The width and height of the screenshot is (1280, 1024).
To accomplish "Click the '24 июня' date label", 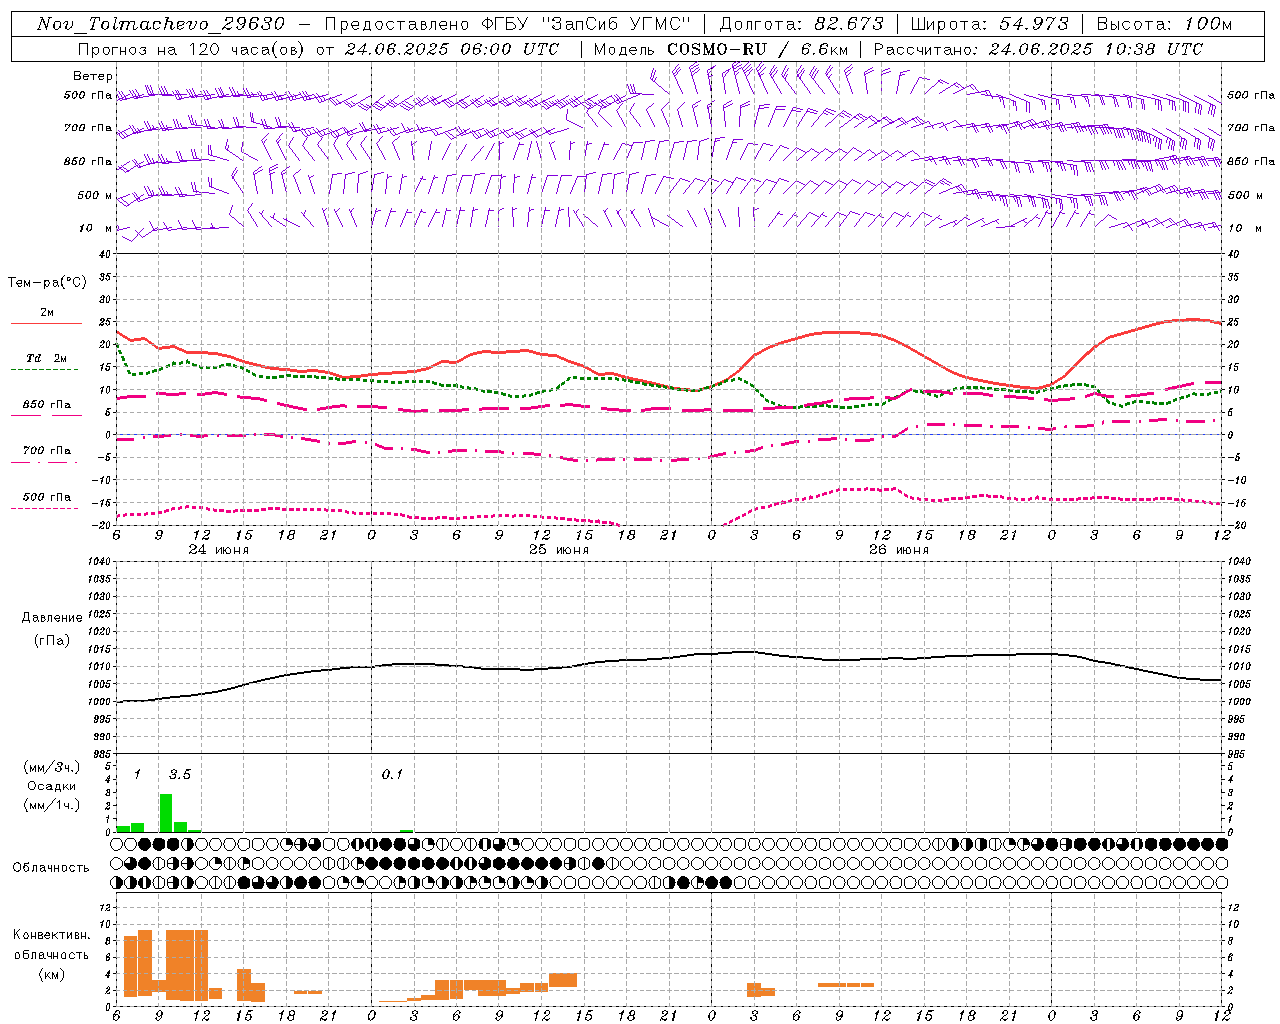I will pos(219,550).
